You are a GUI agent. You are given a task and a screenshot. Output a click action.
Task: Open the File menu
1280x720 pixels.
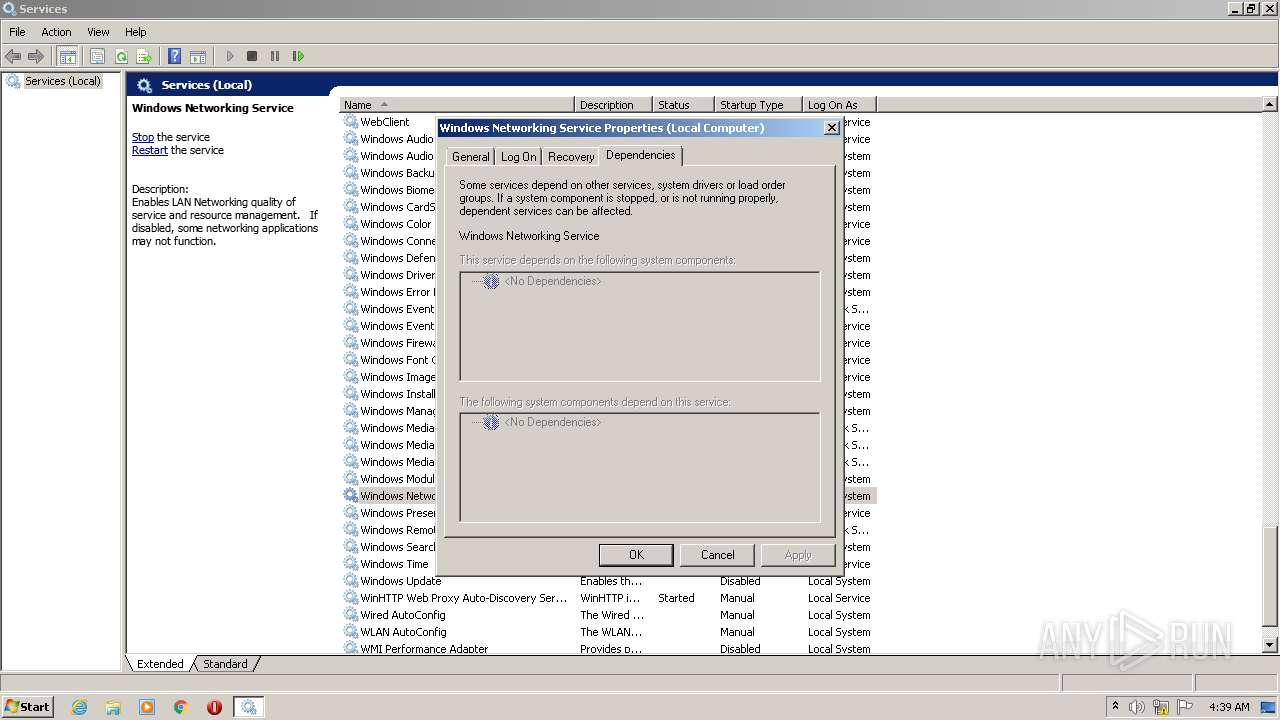click(17, 32)
